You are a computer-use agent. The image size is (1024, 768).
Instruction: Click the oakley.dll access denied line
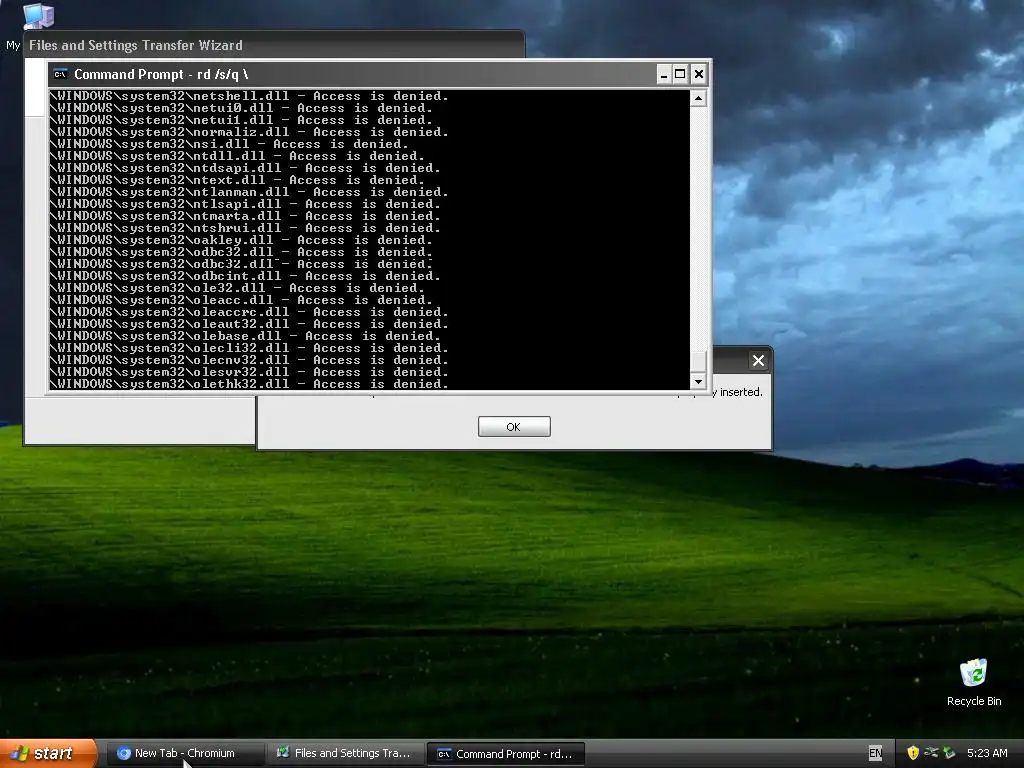point(241,240)
